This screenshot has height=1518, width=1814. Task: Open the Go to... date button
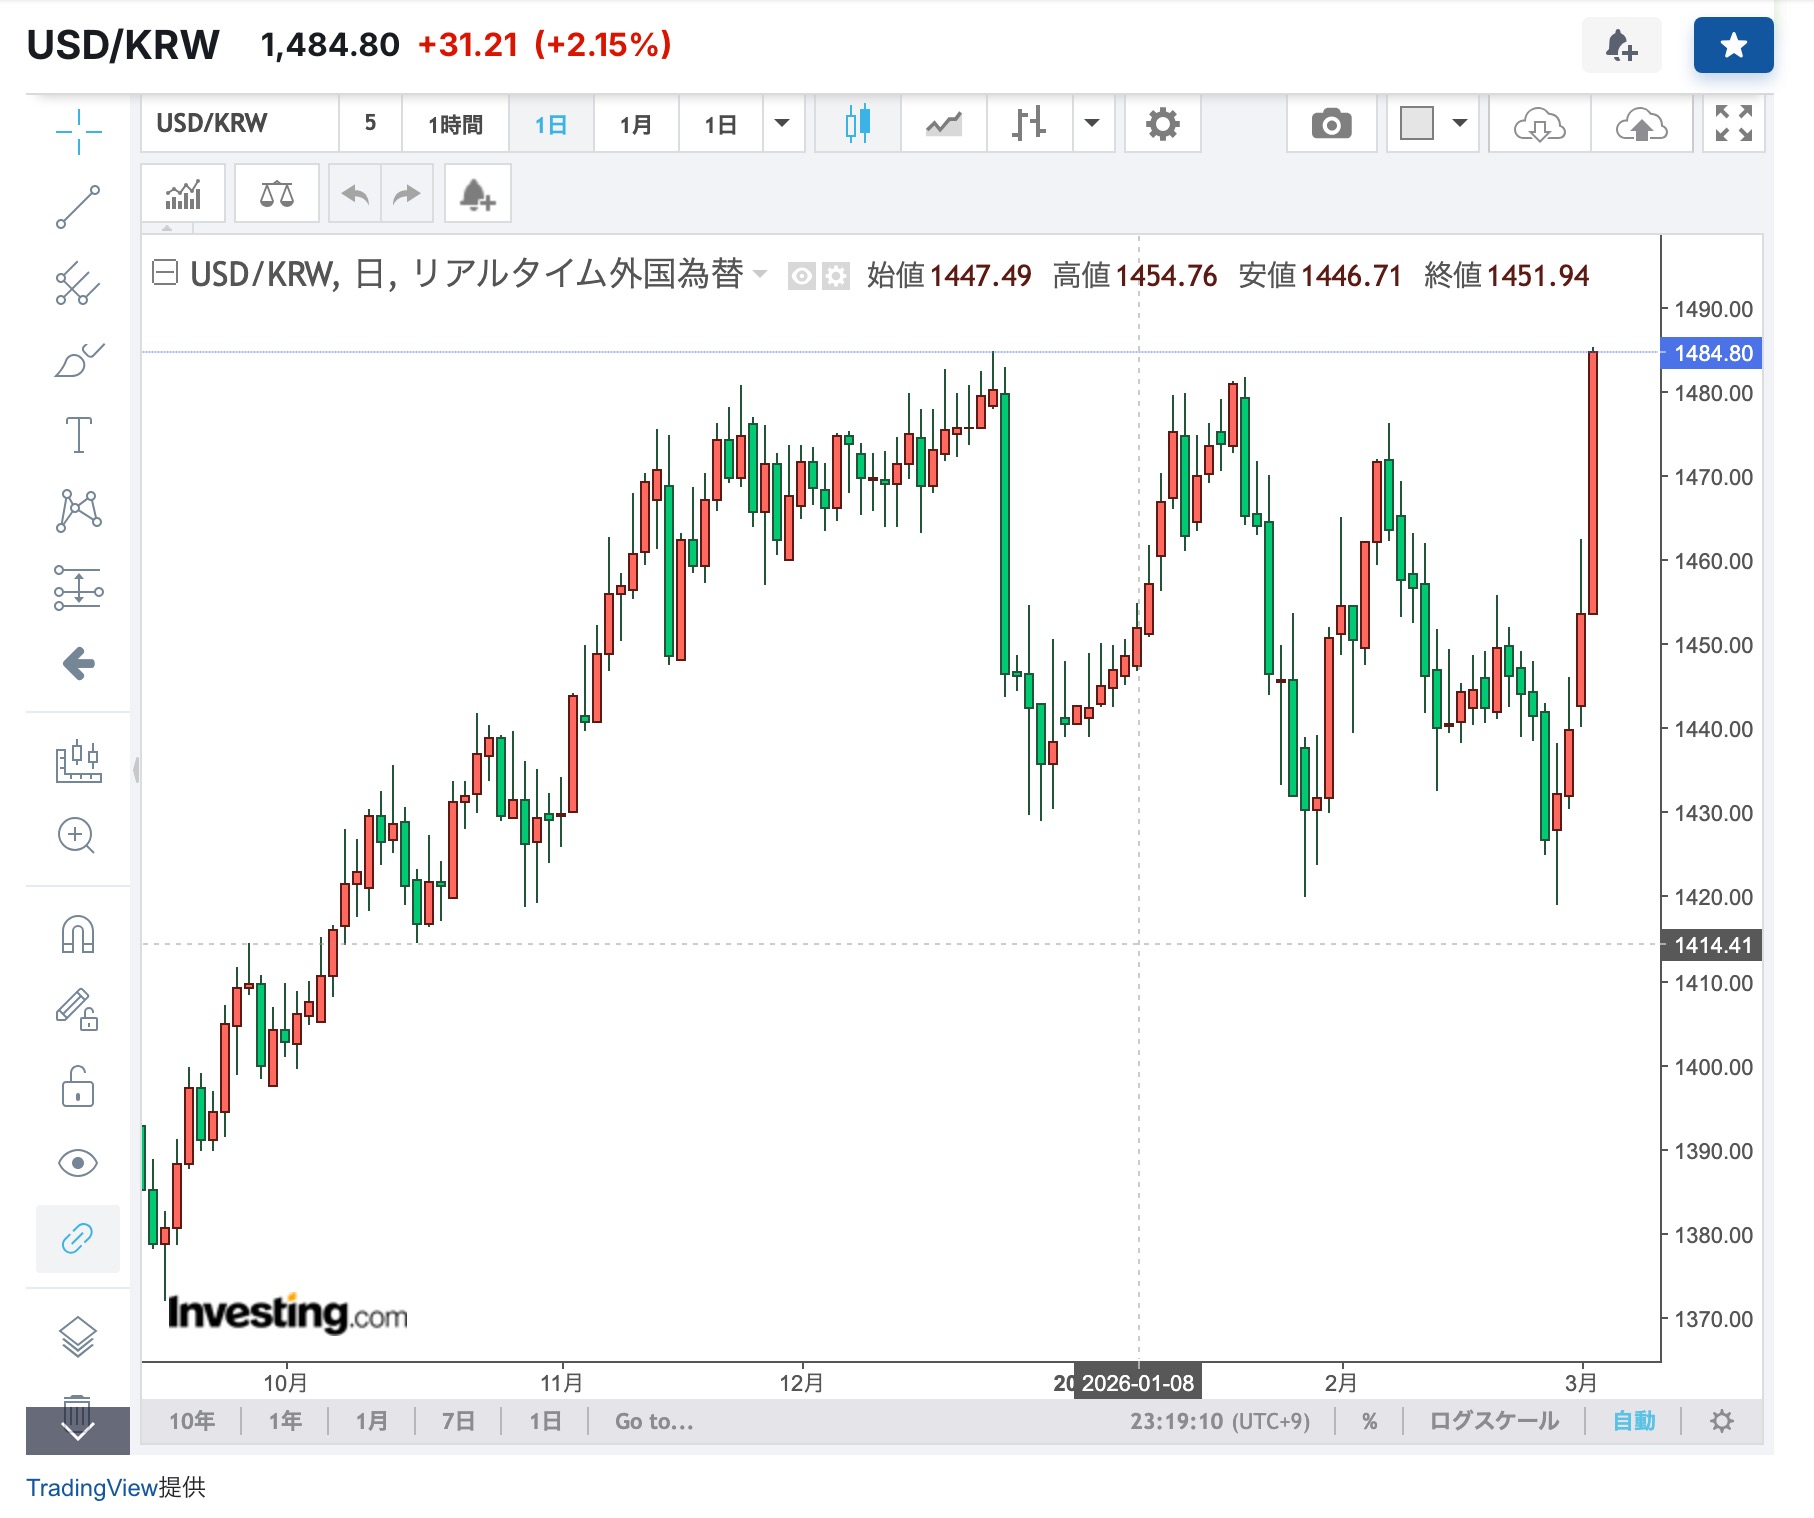(654, 1421)
